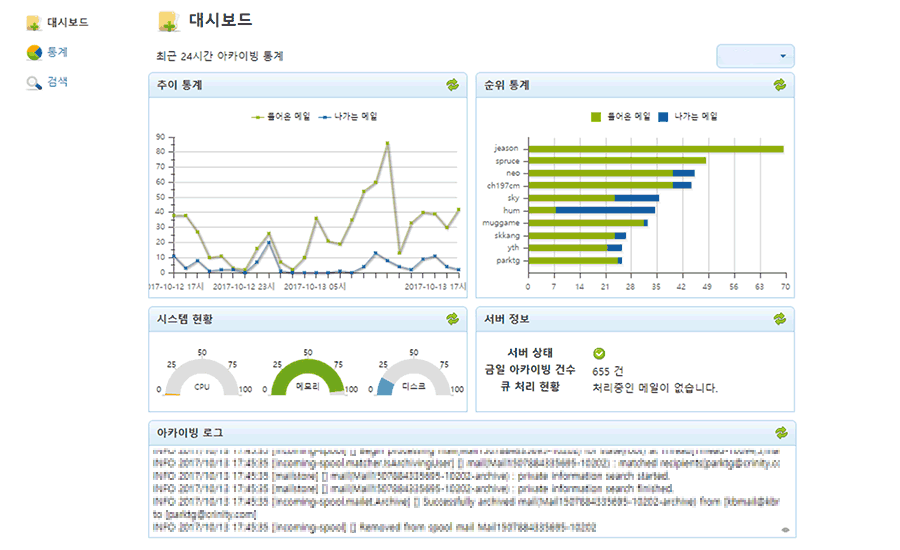Refresh the 시스템 현황 panel
Screen dimensions: 900x550
(x=453, y=319)
